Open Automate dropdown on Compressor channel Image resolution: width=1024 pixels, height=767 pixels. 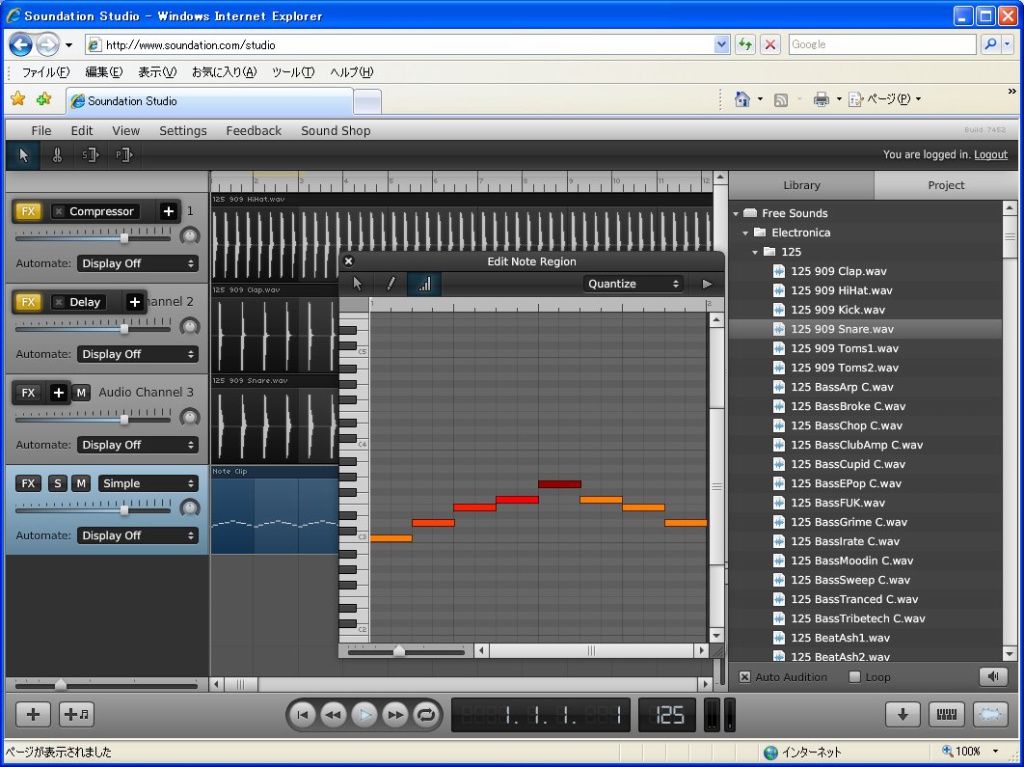[138, 263]
